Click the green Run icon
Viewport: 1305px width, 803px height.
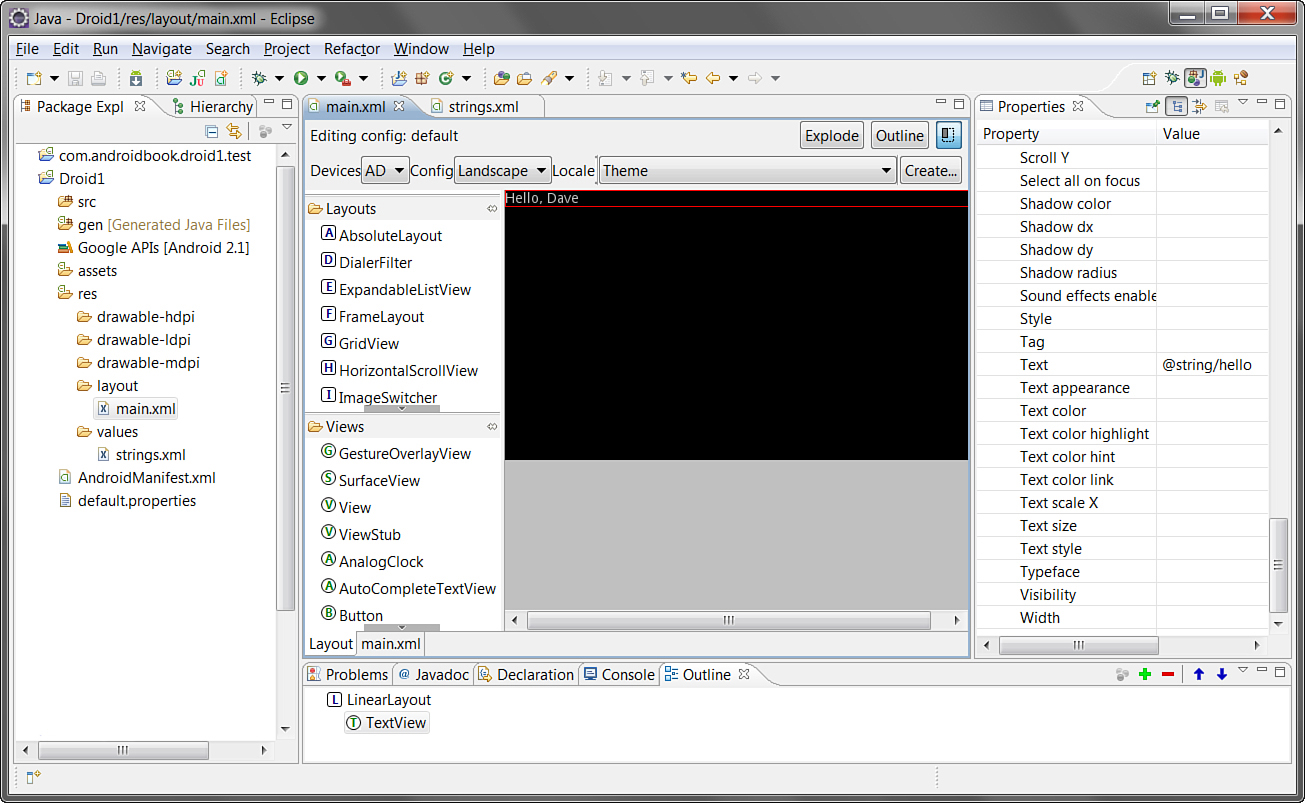pos(300,78)
